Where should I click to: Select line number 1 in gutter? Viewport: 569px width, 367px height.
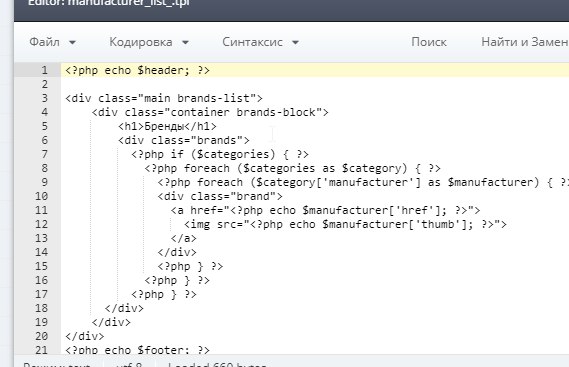tap(44, 70)
